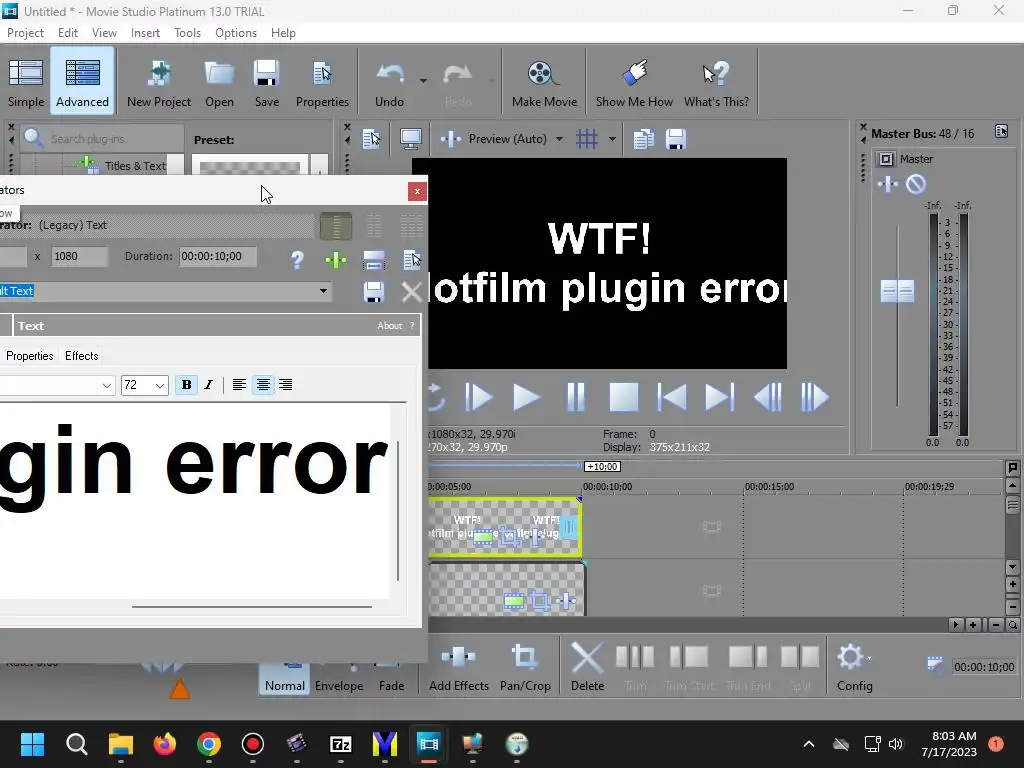Image resolution: width=1024 pixels, height=768 pixels.
Task: Open project Properties from toolbar
Action: [322, 82]
